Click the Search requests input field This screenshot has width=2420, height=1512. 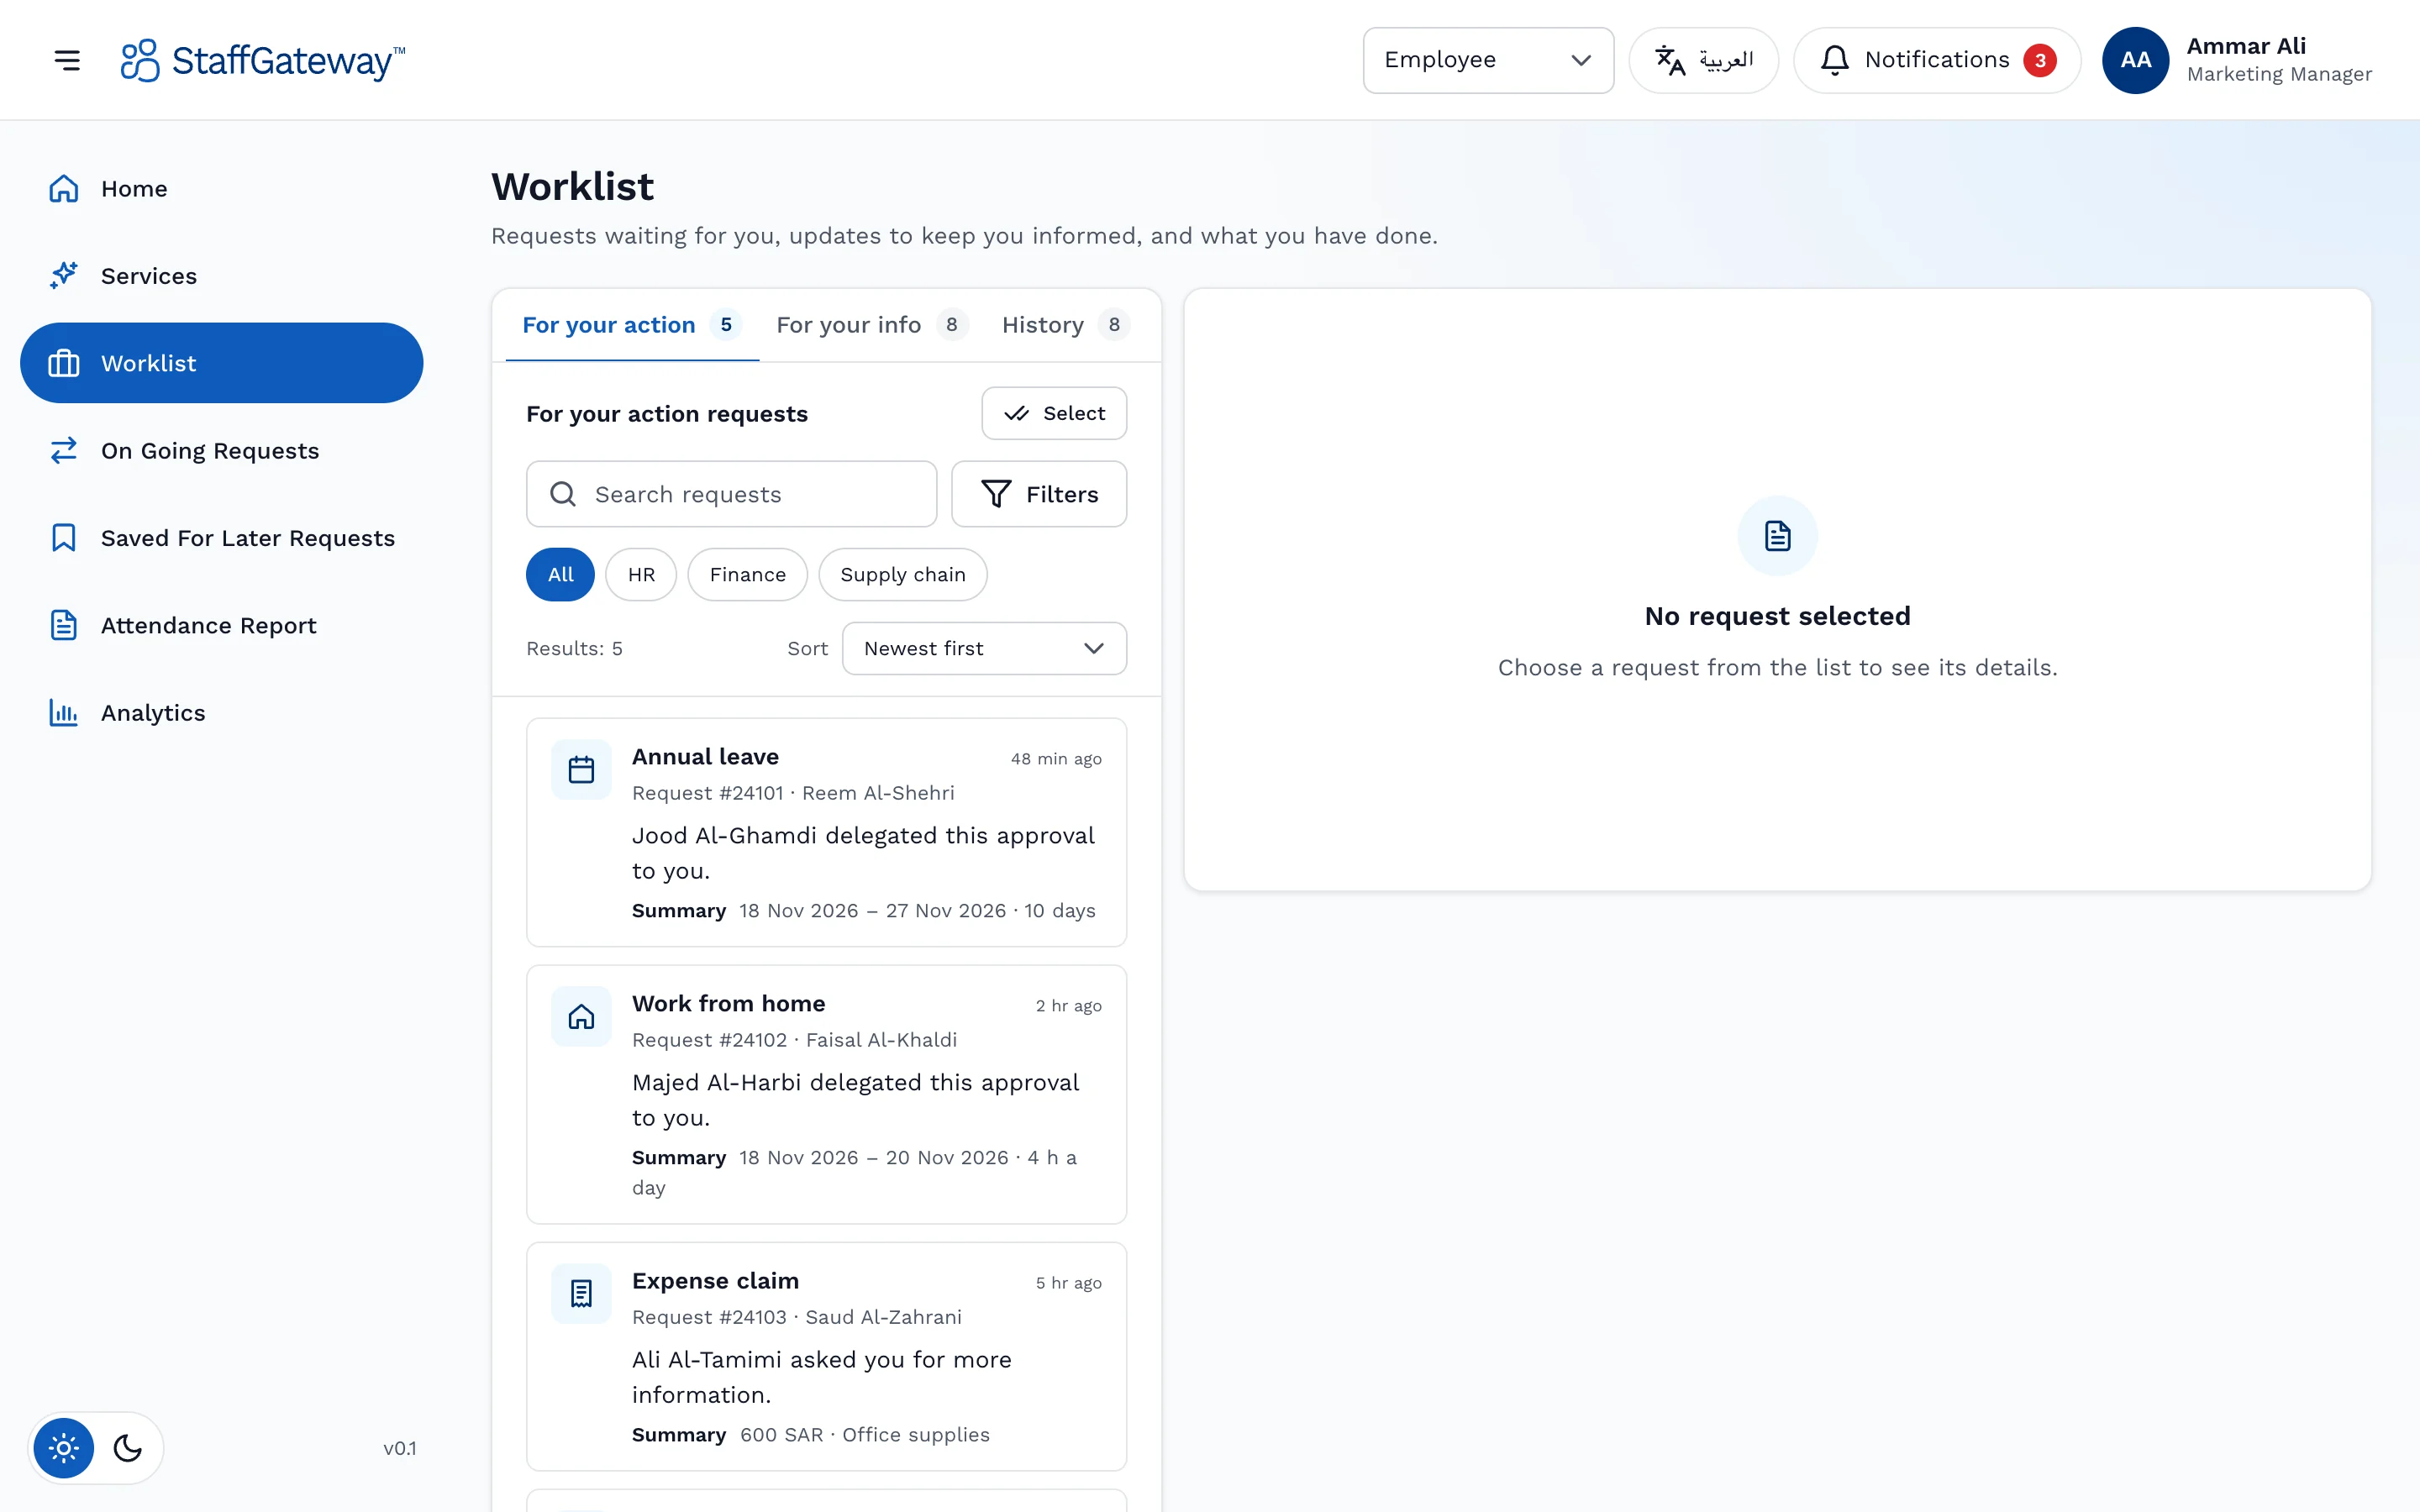pos(731,494)
